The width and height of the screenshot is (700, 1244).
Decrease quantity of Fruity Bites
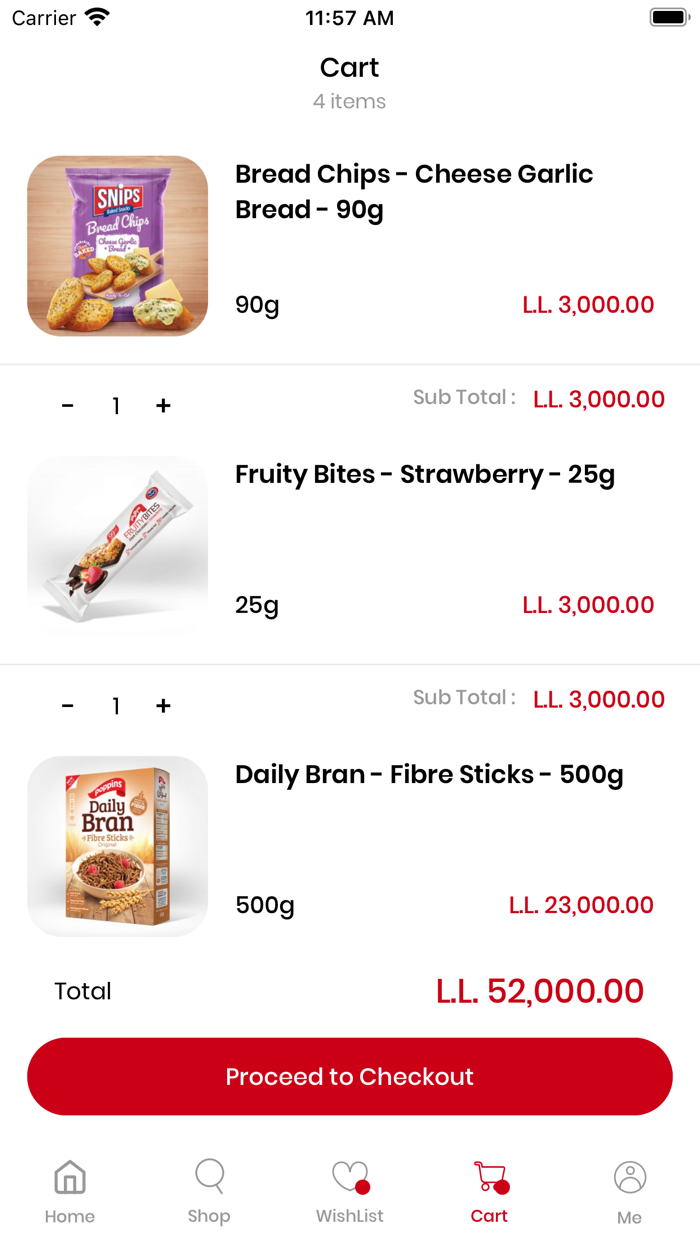[x=68, y=706]
